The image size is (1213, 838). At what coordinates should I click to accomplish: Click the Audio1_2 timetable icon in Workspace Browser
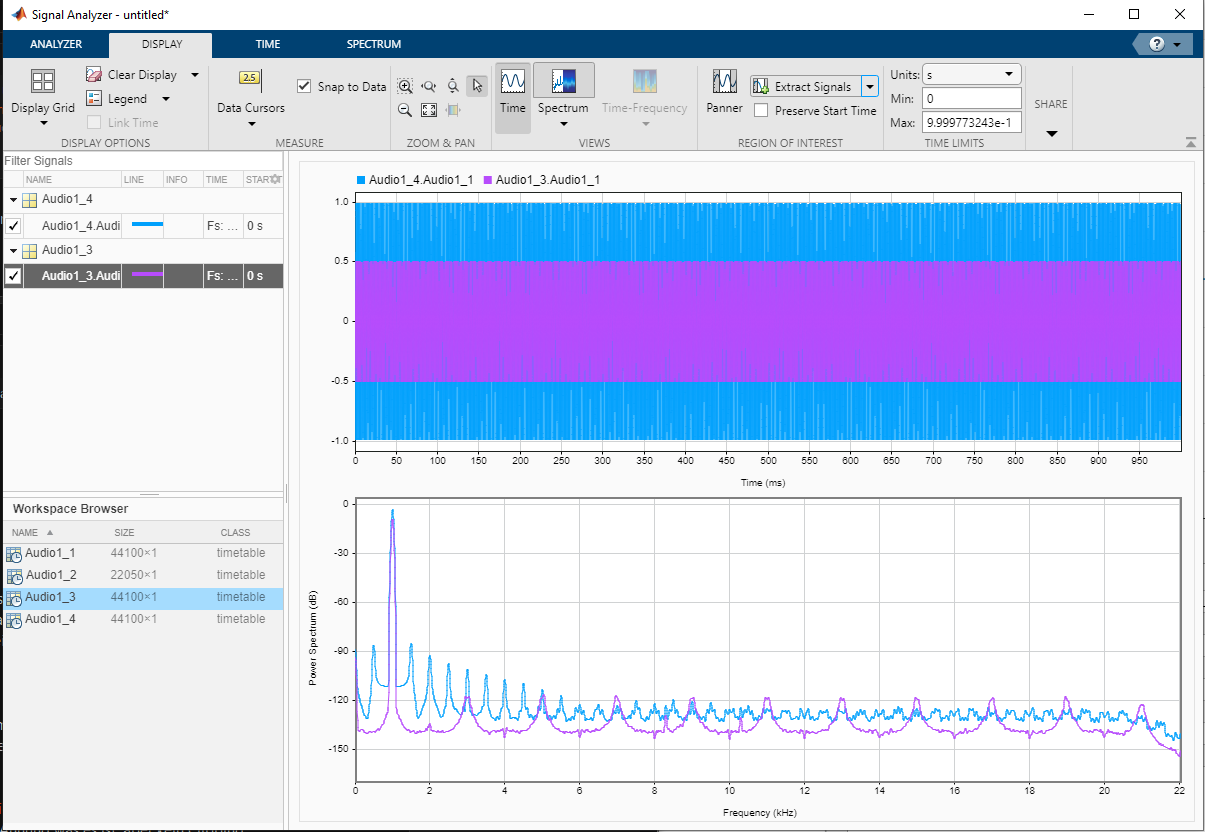[x=14, y=575]
